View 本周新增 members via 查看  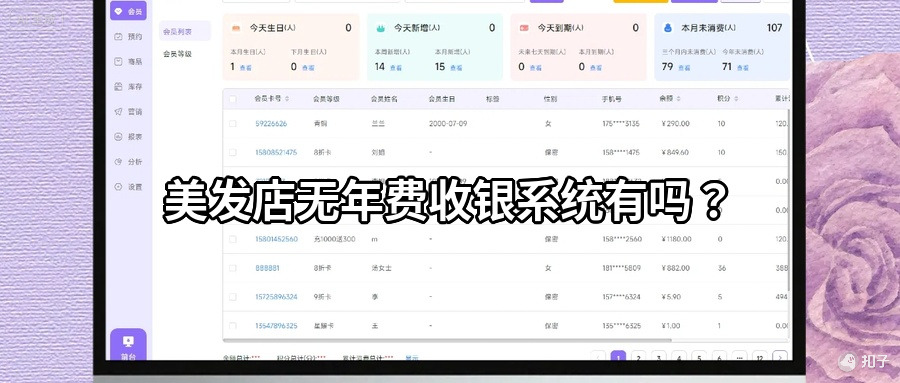coord(396,67)
